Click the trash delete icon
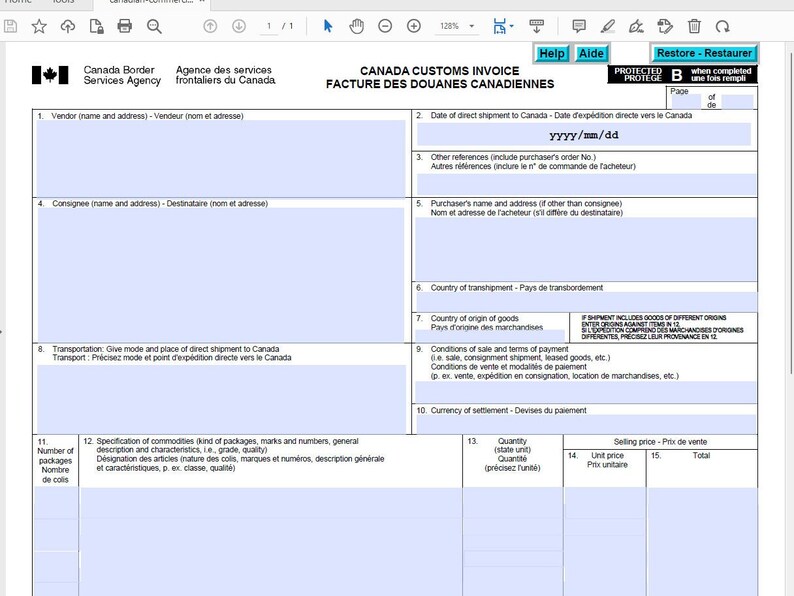Screen dimensions: 794x596 tap(694, 26)
